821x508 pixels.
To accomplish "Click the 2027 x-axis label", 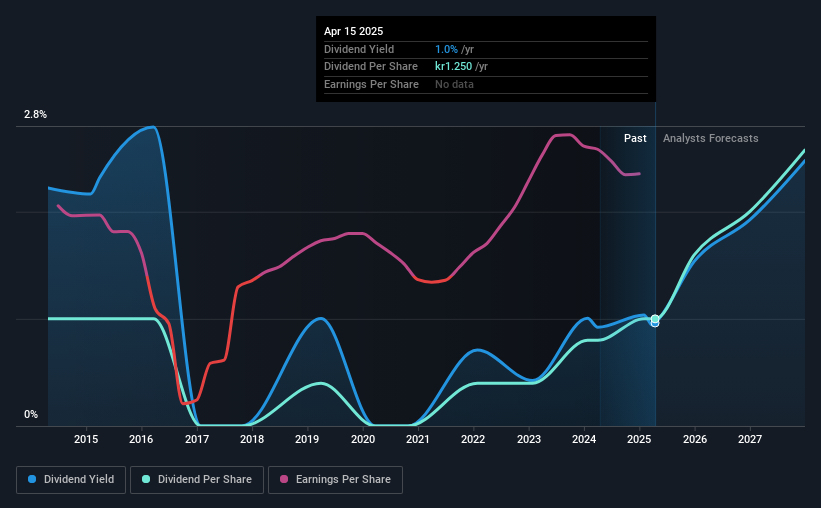I will click(750, 439).
